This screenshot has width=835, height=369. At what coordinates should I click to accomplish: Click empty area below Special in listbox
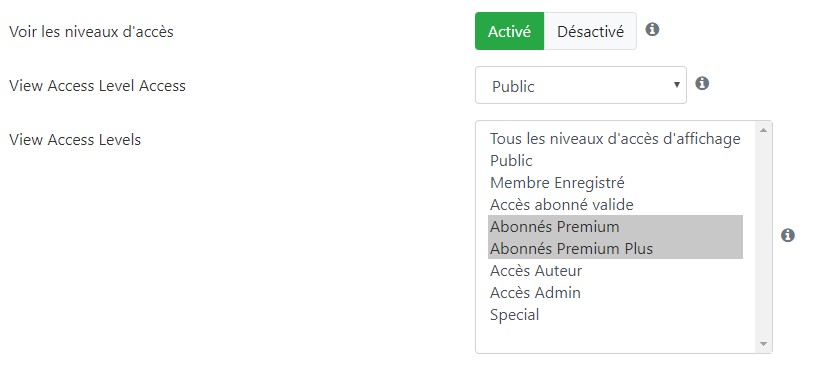pos(615,338)
